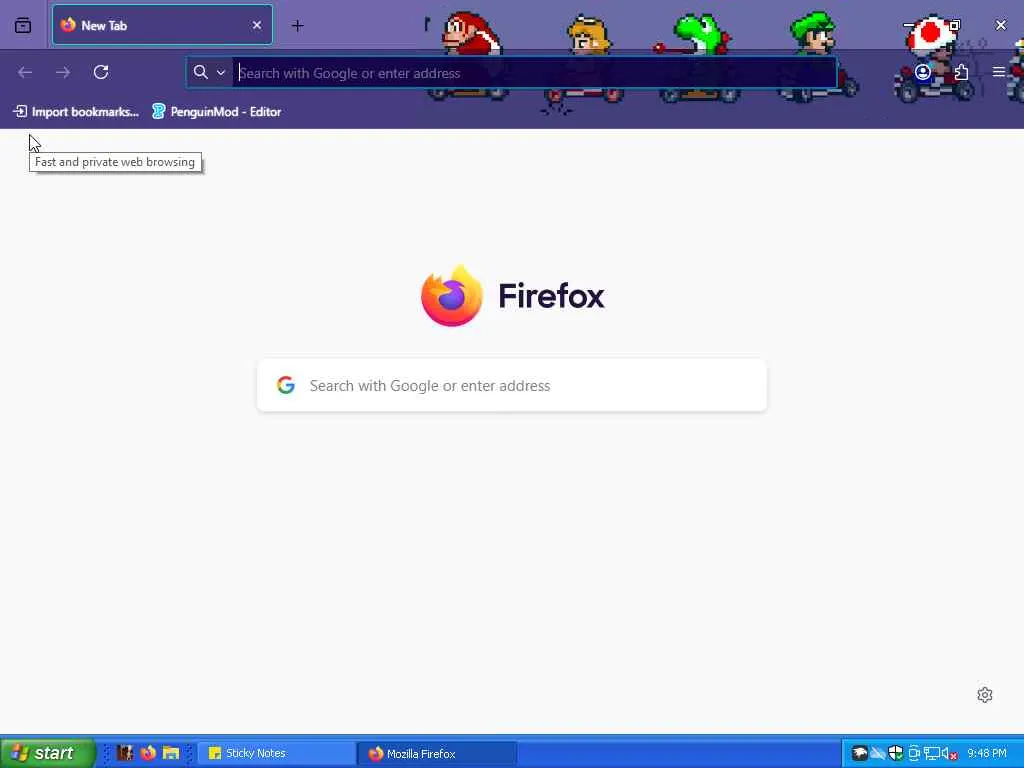Go forward one page
This screenshot has height=768, width=1024.
click(x=63, y=72)
